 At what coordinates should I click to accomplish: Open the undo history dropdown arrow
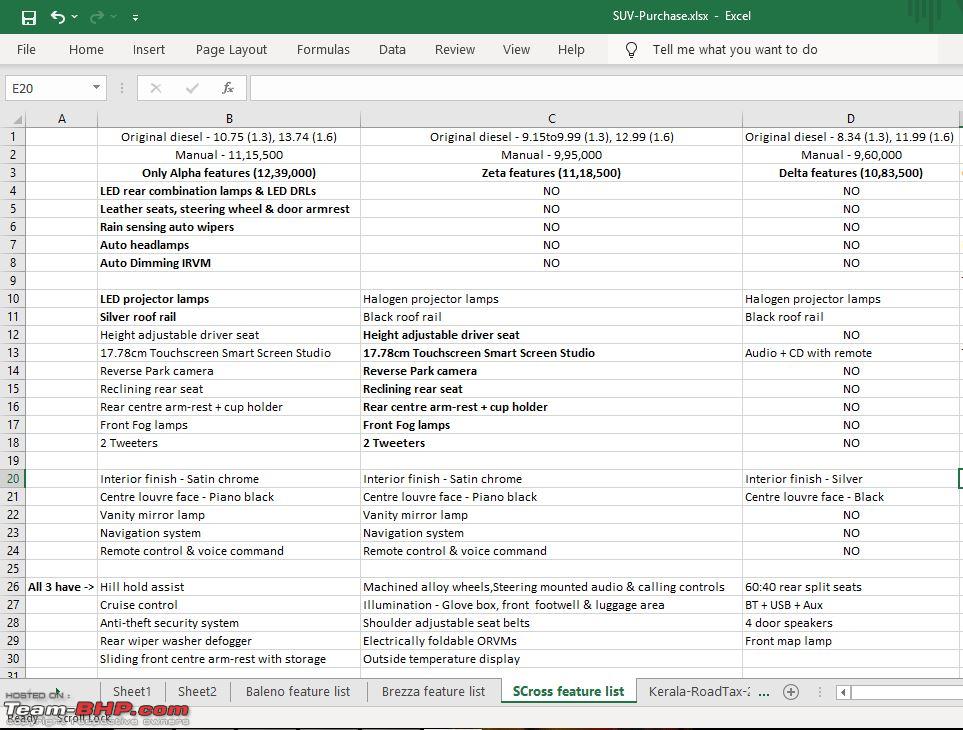pos(74,17)
